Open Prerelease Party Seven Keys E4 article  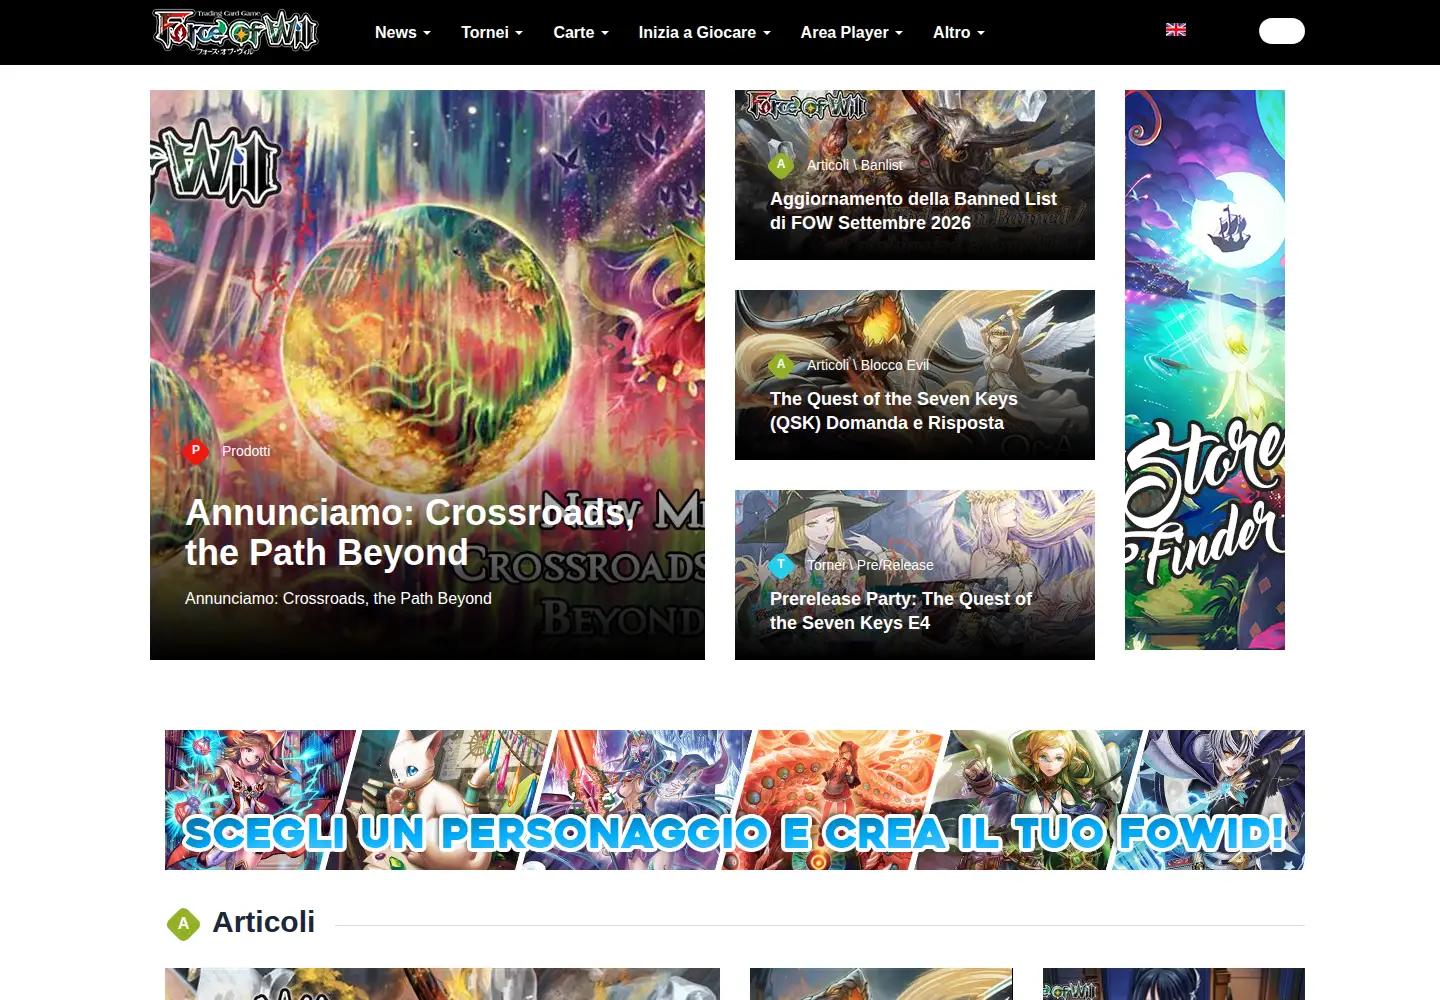pyautogui.click(x=901, y=611)
